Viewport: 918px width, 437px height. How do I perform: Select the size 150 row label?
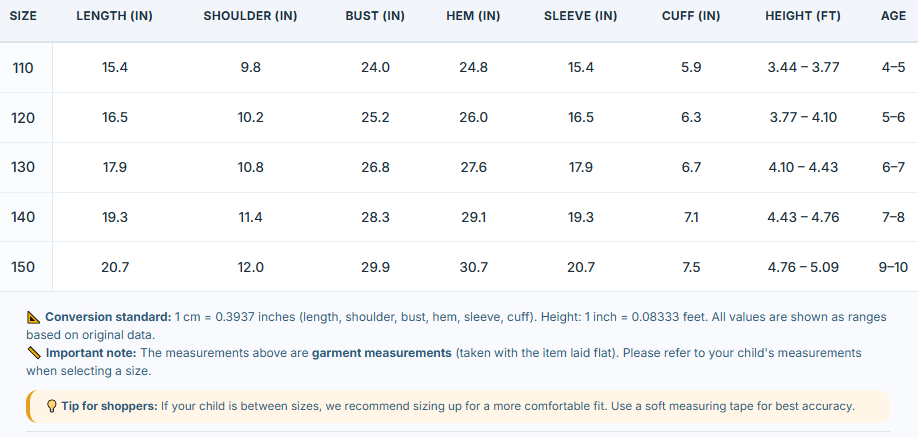click(x=23, y=267)
